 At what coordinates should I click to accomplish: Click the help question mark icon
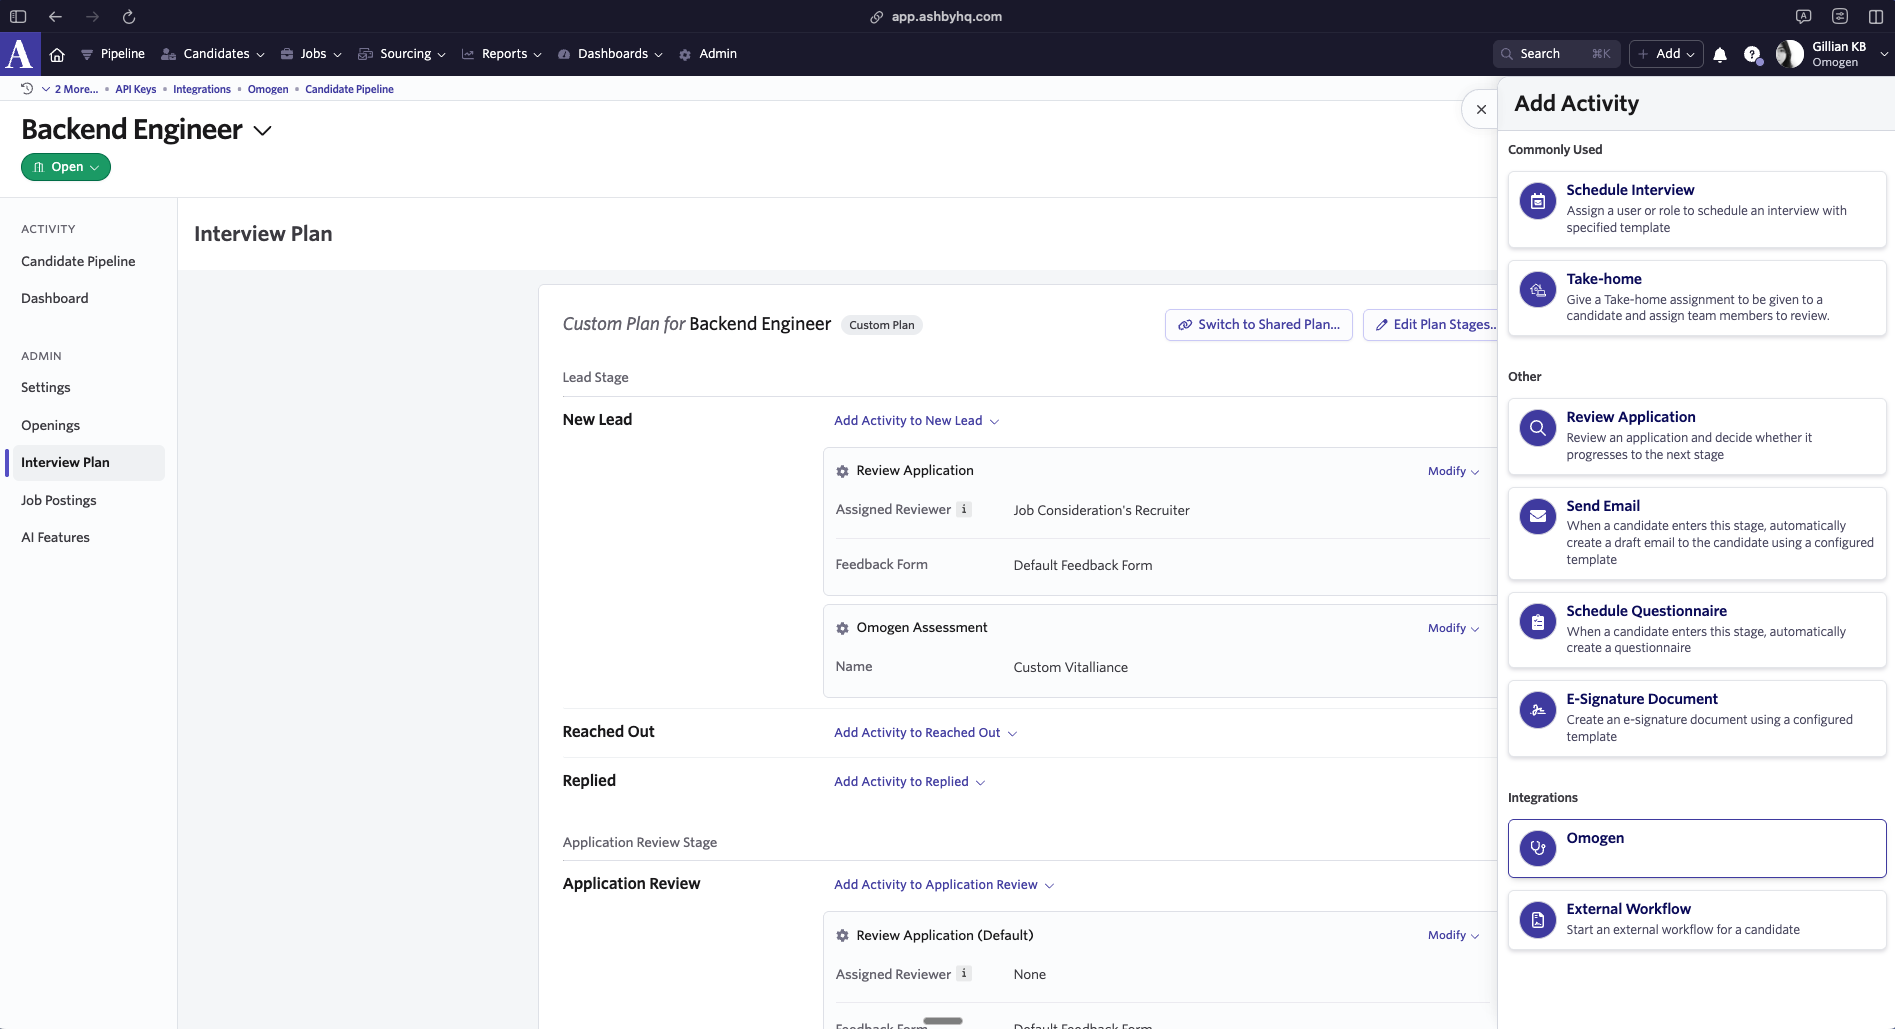(1752, 54)
